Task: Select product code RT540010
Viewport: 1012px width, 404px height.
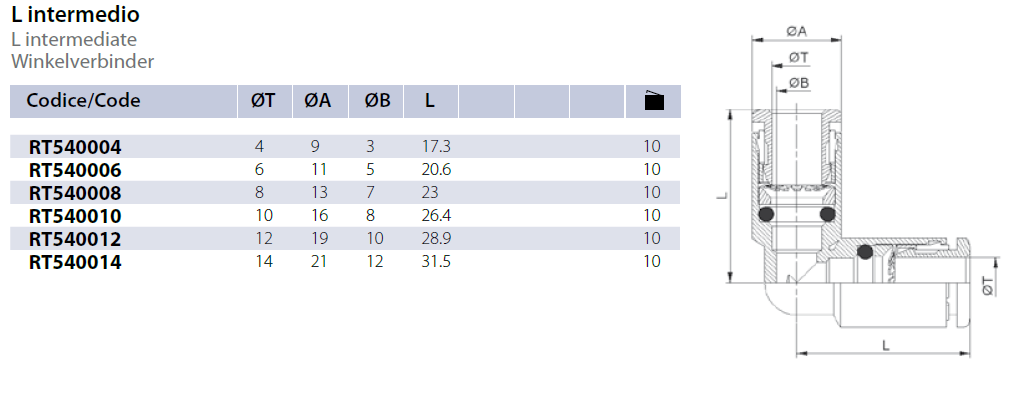Action: point(75,216)
